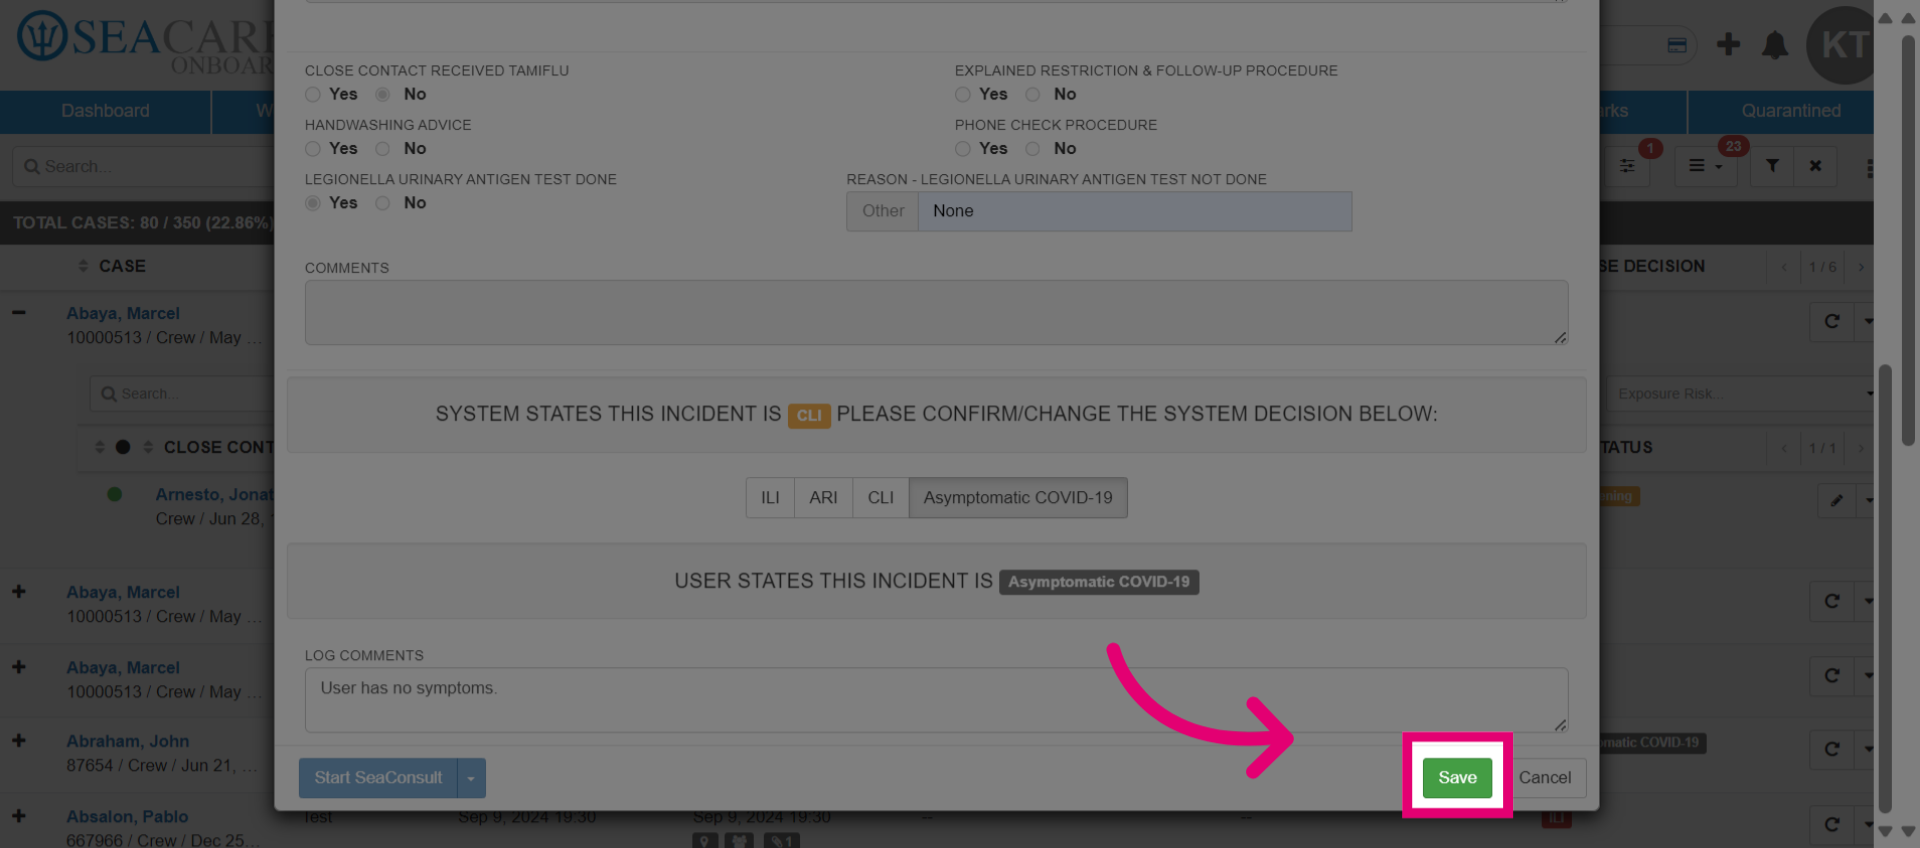Click the inner page scrollbar thumb
Viewport: 1920px width, 848px height.
[1885, 588]
